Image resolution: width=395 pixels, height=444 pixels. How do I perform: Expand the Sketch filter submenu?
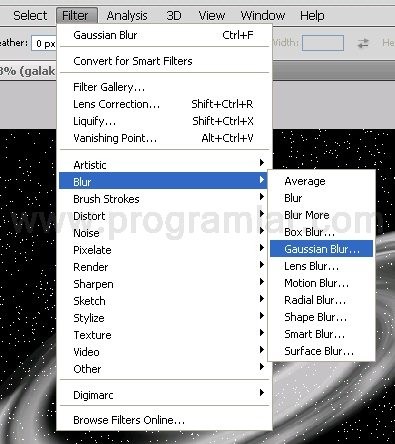pos(163,301)
